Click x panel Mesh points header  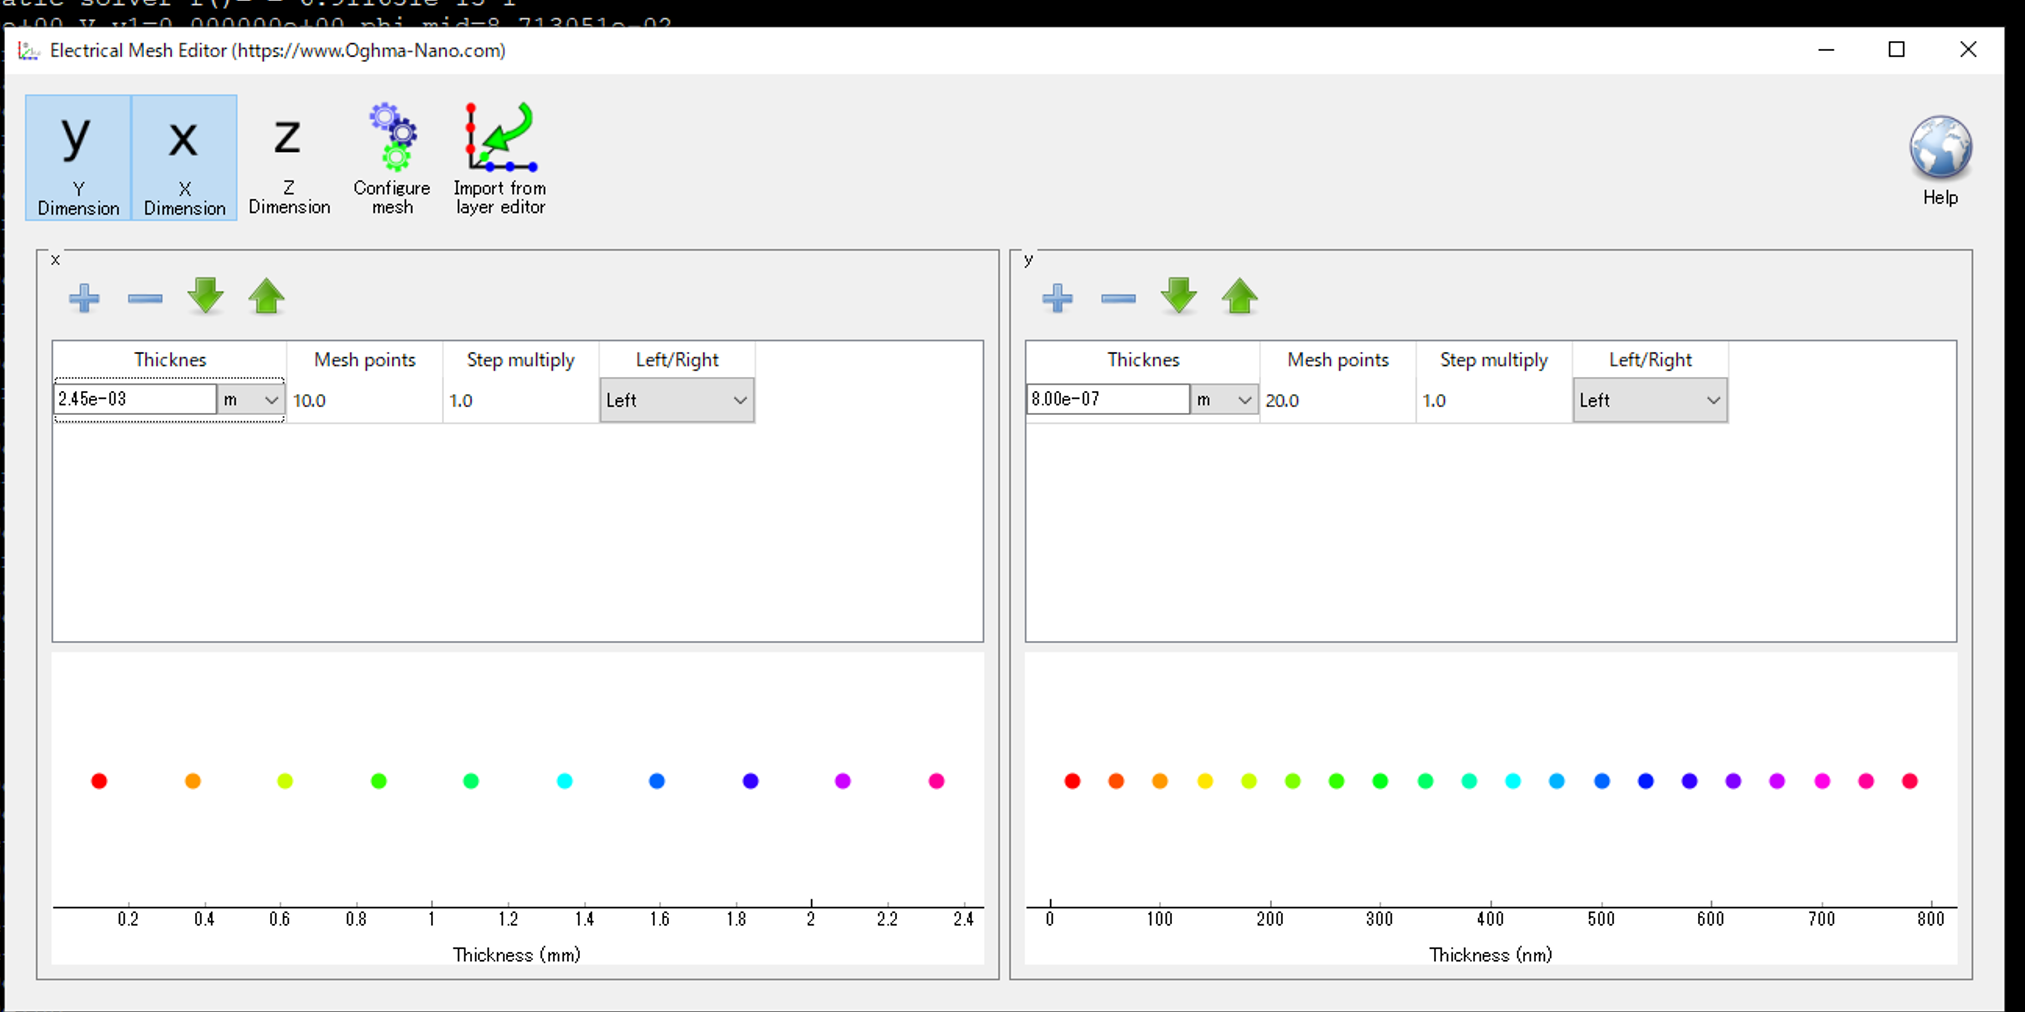(365, 360)
